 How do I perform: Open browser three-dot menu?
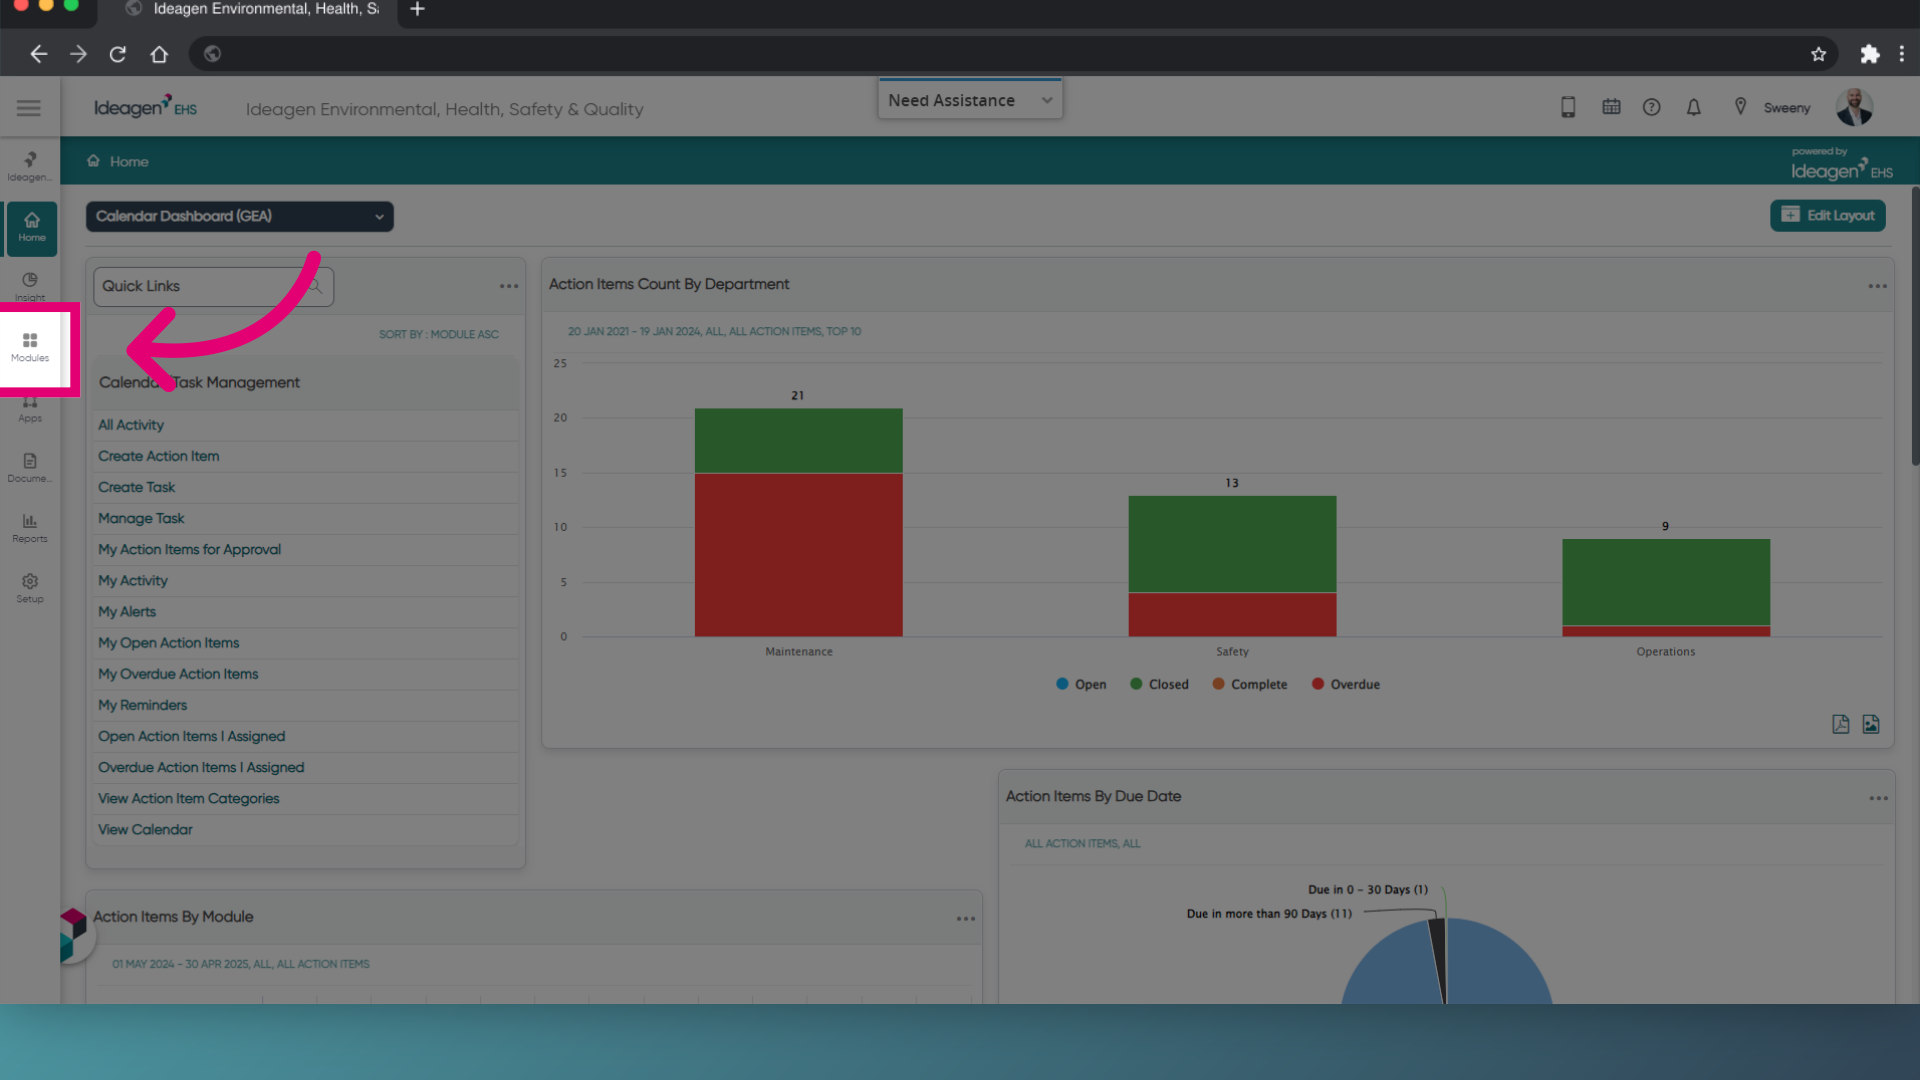tap(1901, 54)
